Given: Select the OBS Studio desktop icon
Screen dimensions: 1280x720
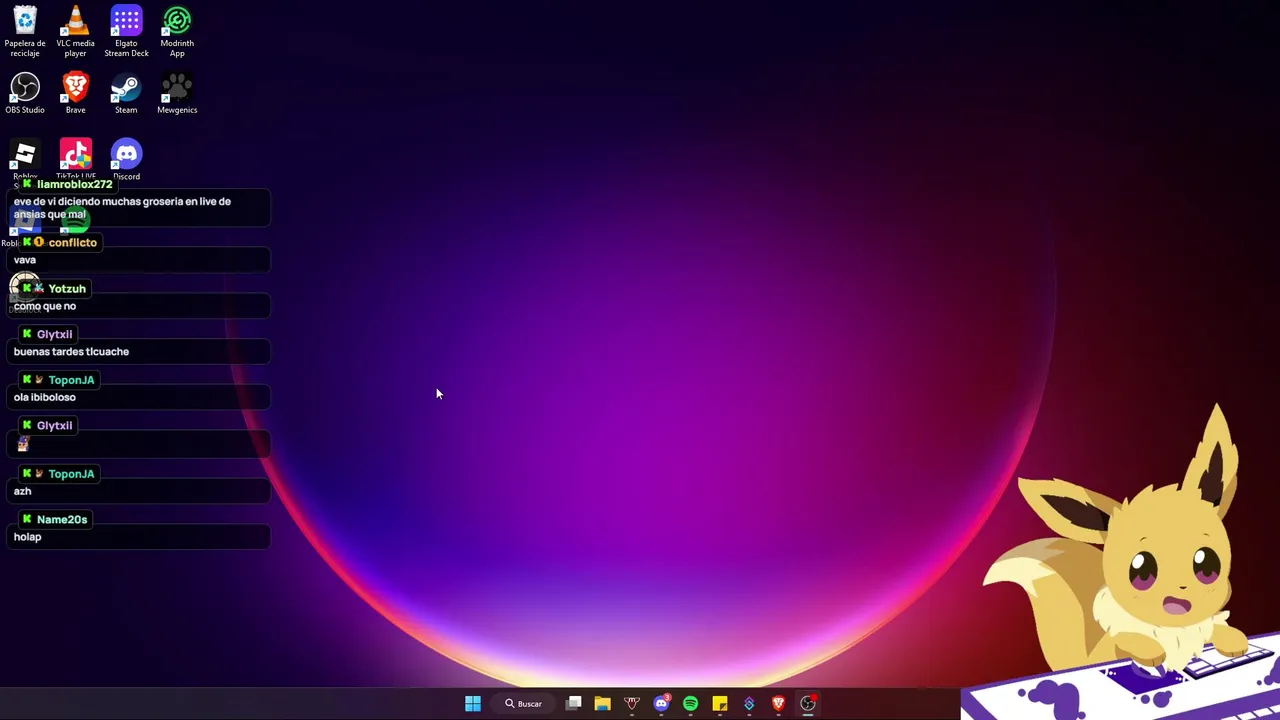Looking at the screenshot, I should click(x=25, y=93).
